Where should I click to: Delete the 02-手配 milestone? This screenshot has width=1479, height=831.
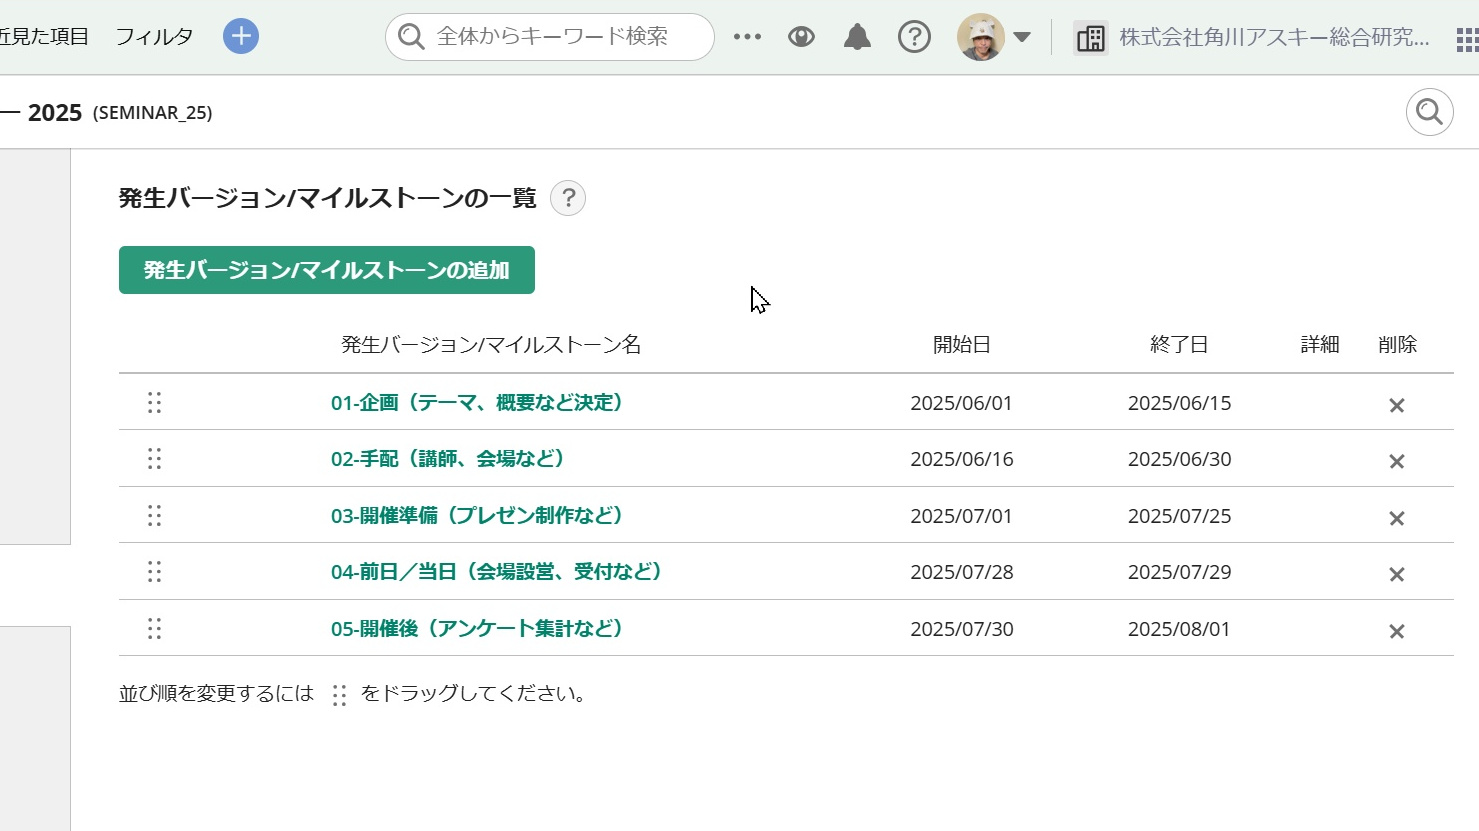click(x=1396, y=461)
